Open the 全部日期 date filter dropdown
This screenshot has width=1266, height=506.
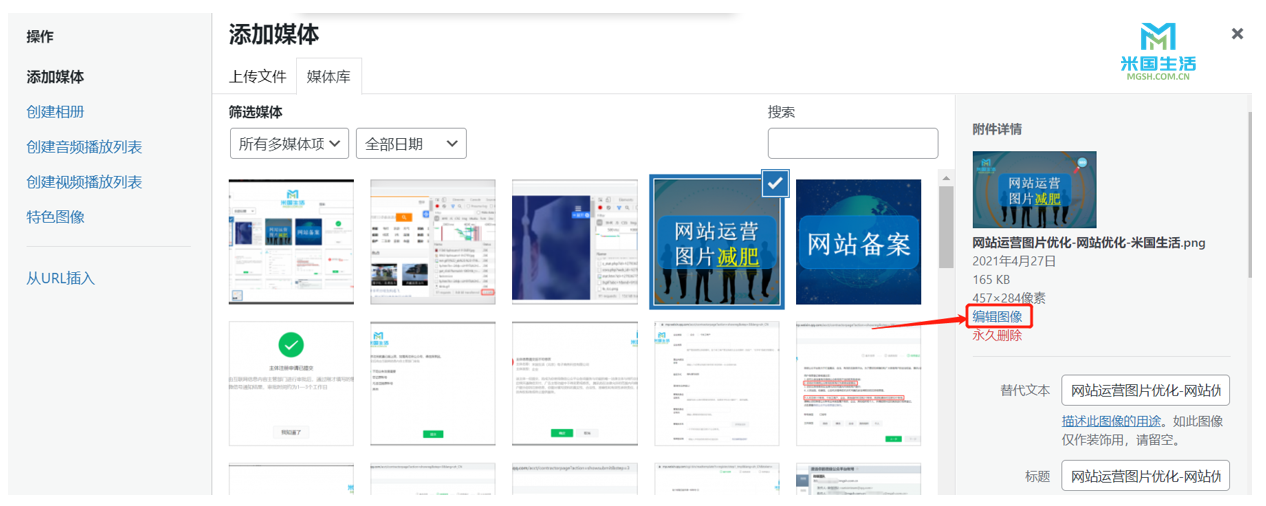[x=411, y=143]
